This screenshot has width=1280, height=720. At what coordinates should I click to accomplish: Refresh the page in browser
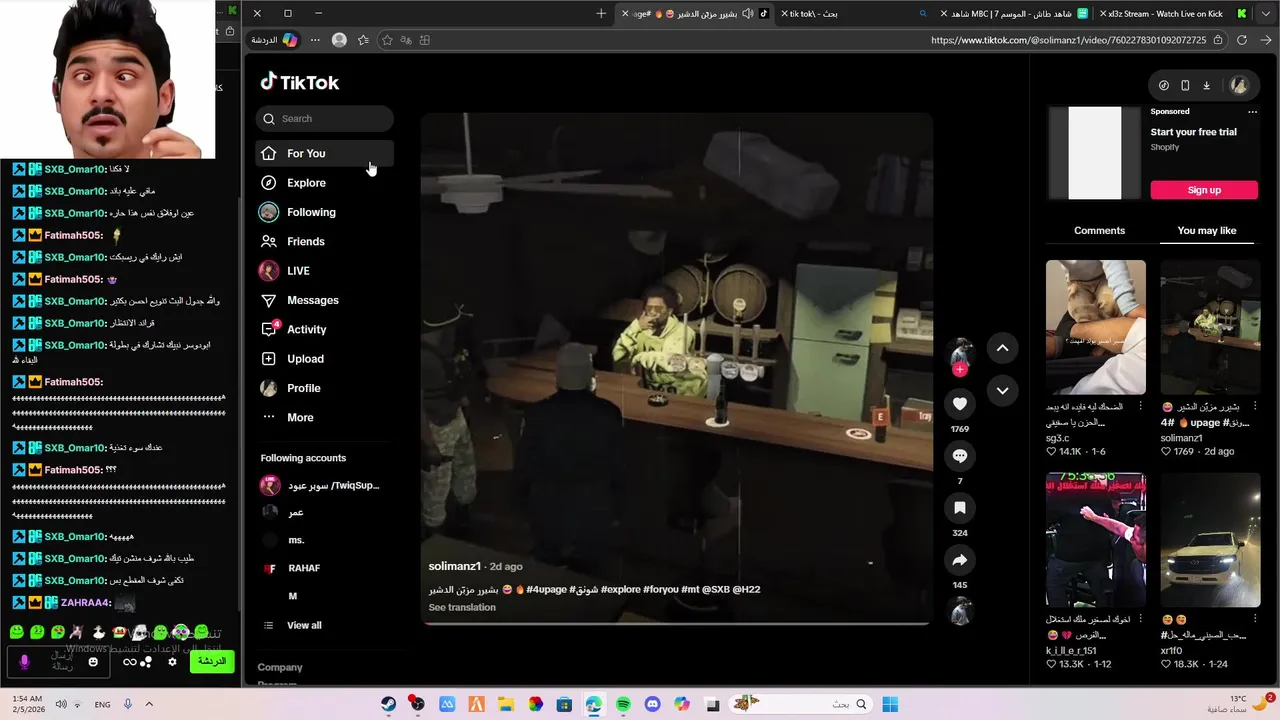click(x=1242, y=40)
